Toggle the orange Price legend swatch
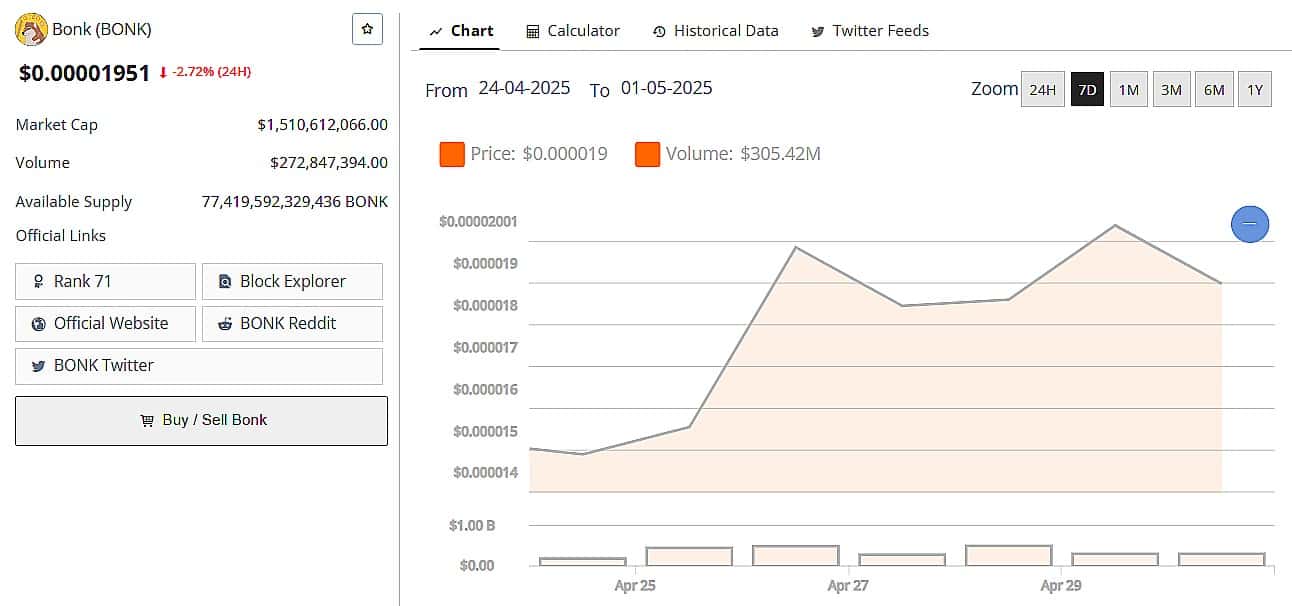This screenshot has height=606, width=1292. (452, 154)
